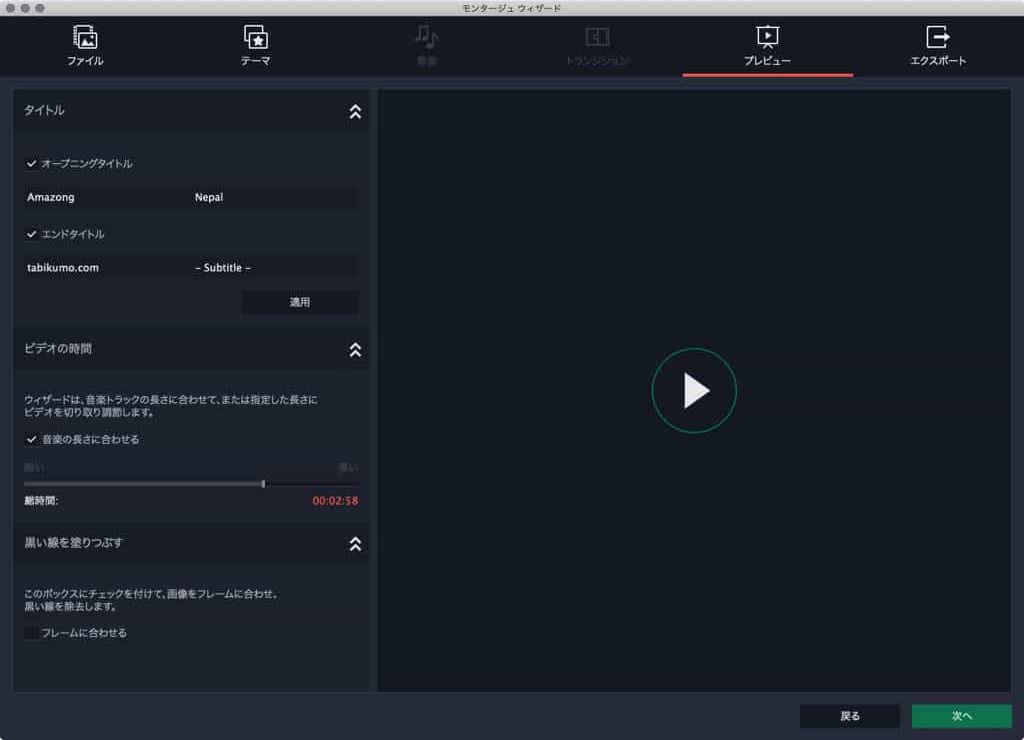
Task: Click the green 次へ button
Action: tap(961, 716)
